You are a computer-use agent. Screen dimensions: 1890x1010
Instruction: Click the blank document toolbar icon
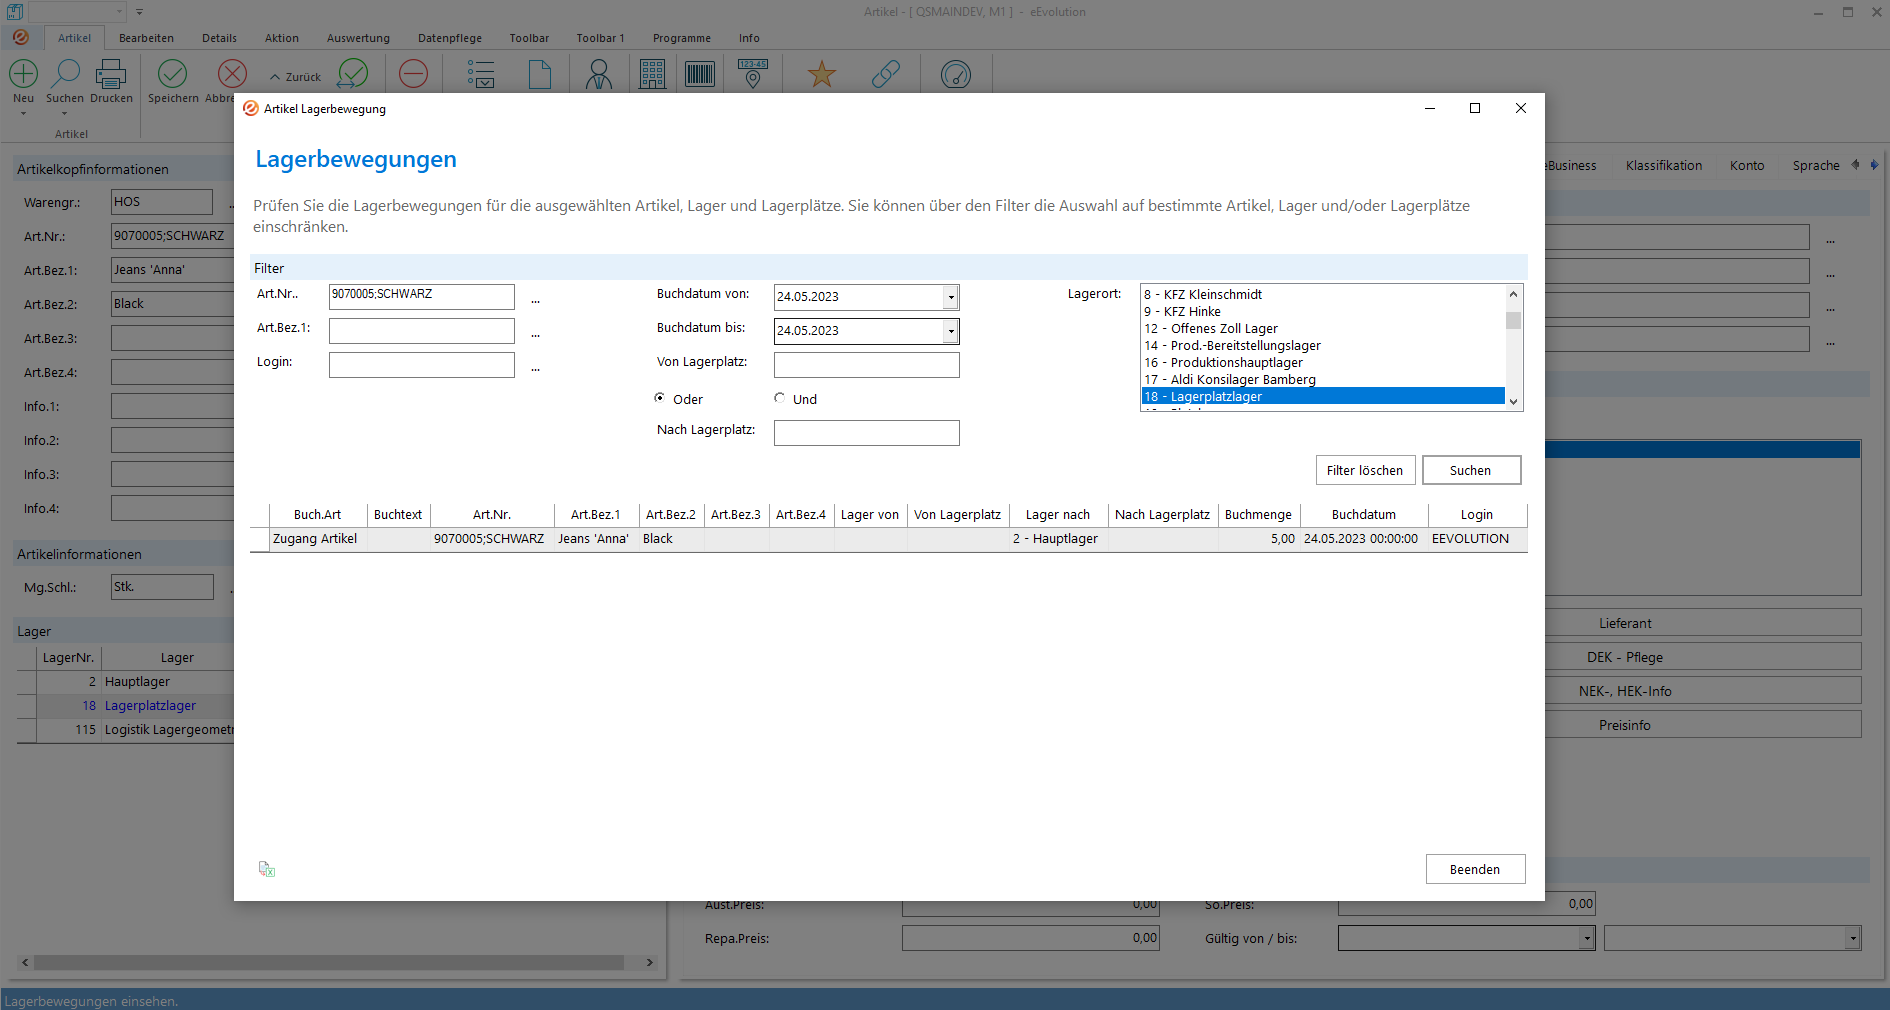(540, 74)
